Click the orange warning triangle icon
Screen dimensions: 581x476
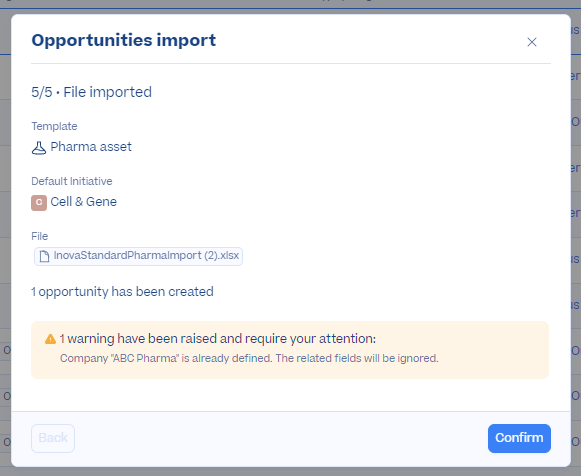(x=50, y=339)
